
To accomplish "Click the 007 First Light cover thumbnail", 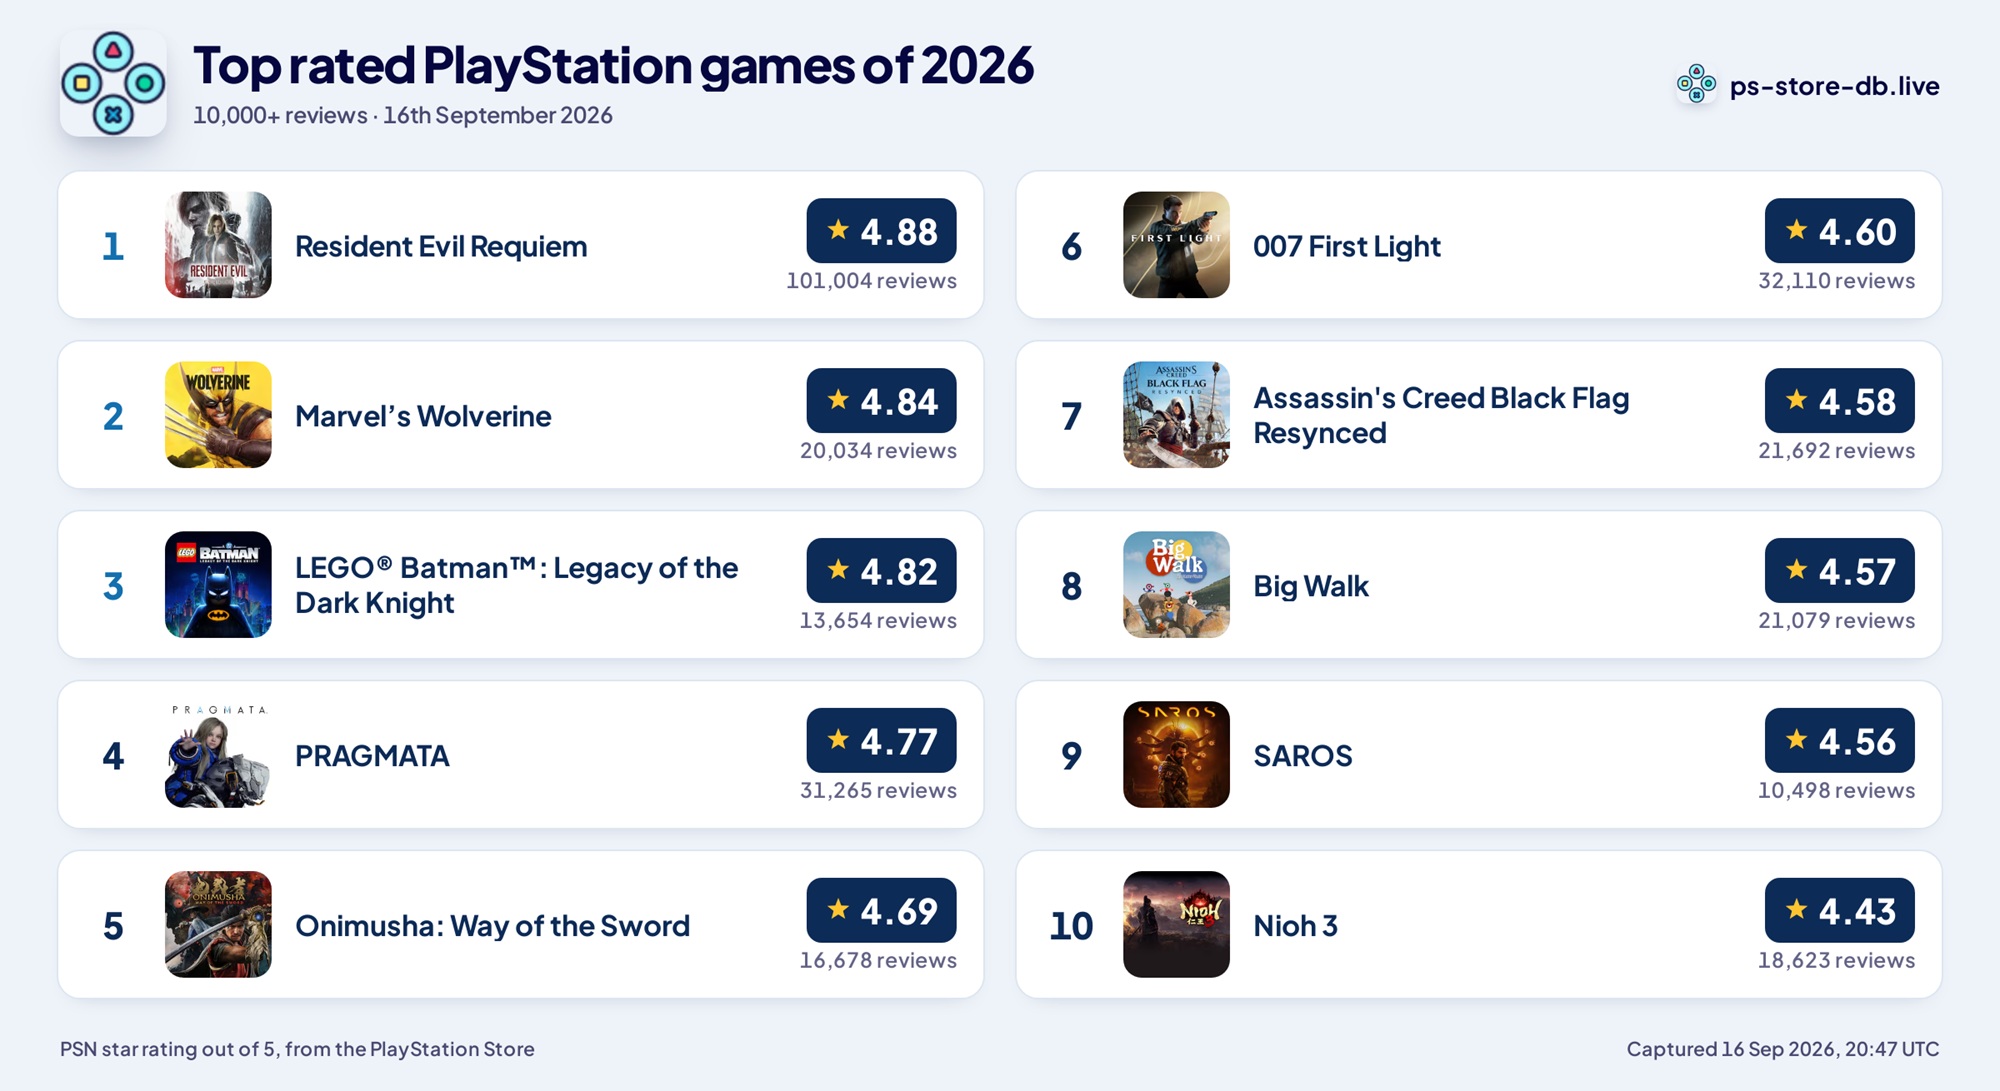I will coord(1176,245).
